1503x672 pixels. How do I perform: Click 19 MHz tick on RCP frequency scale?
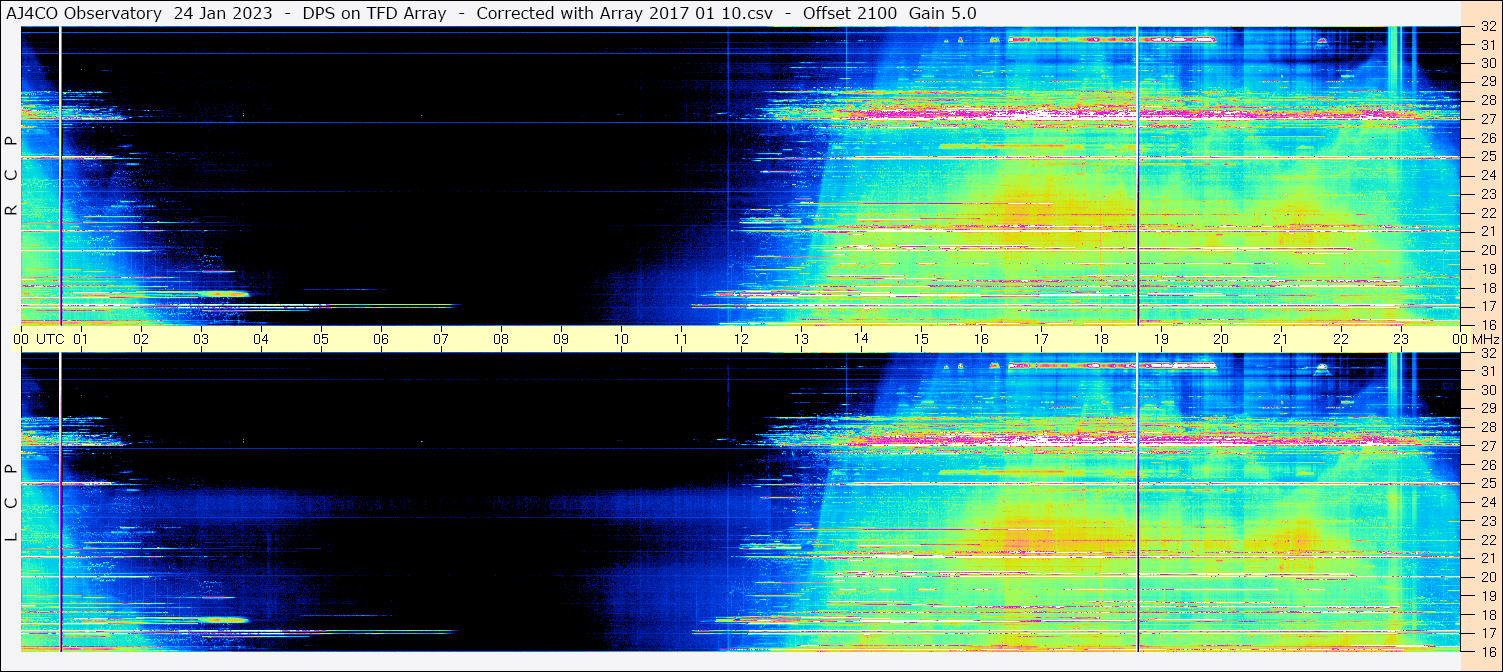[1487, 269]
